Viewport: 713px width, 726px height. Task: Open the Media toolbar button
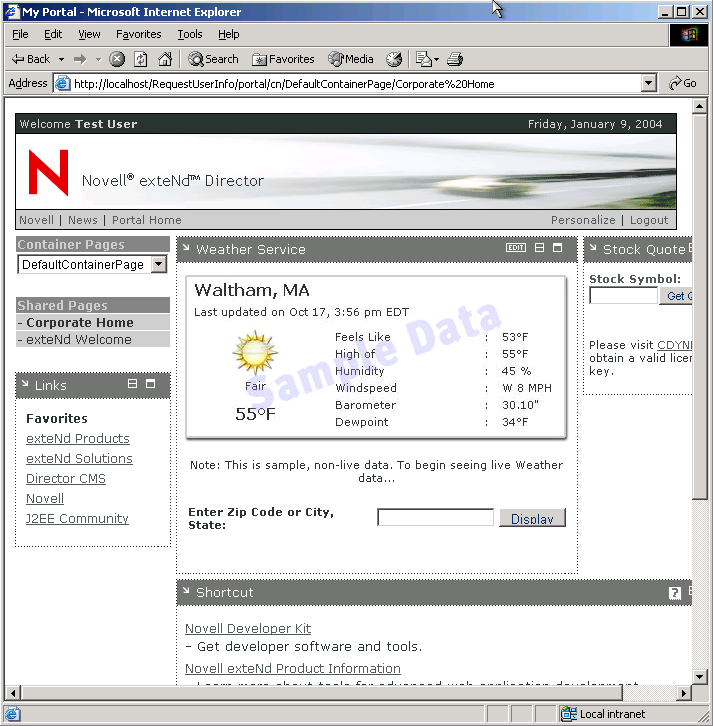(350, 59)
